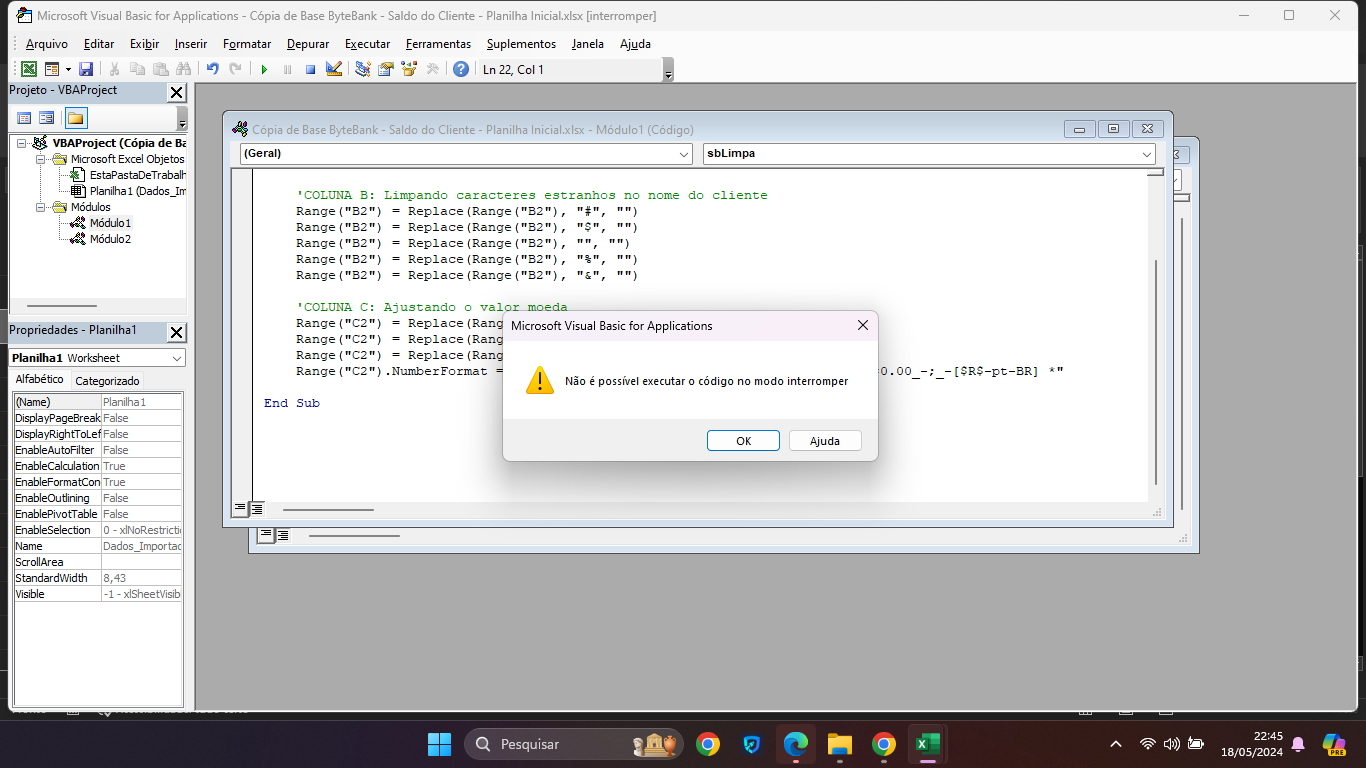The width and height of the screenshot is (1366, 768).
Task: Click the Paste toolbar icon
Action: pyautogui.click(x=160, y=69)
